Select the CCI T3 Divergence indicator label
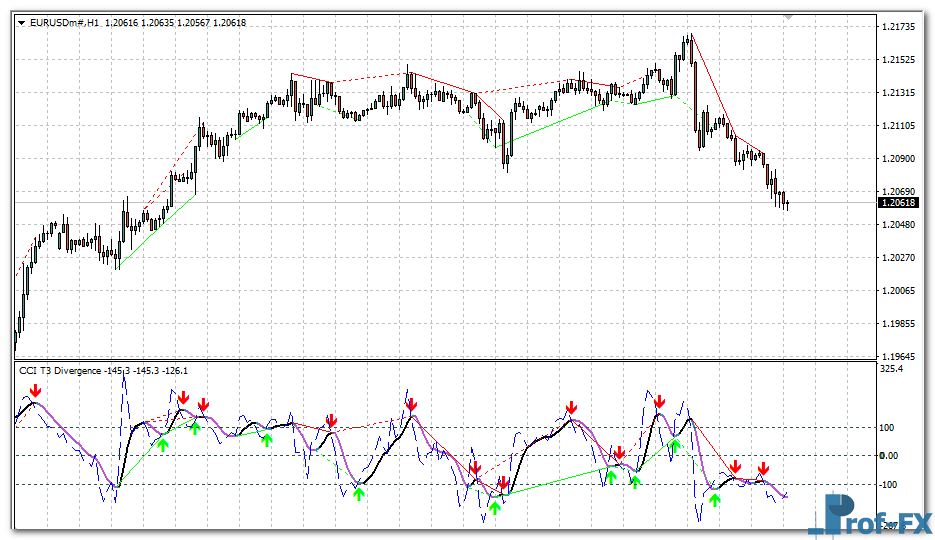Viewport: 935px width, 540px height. [60, 371]
